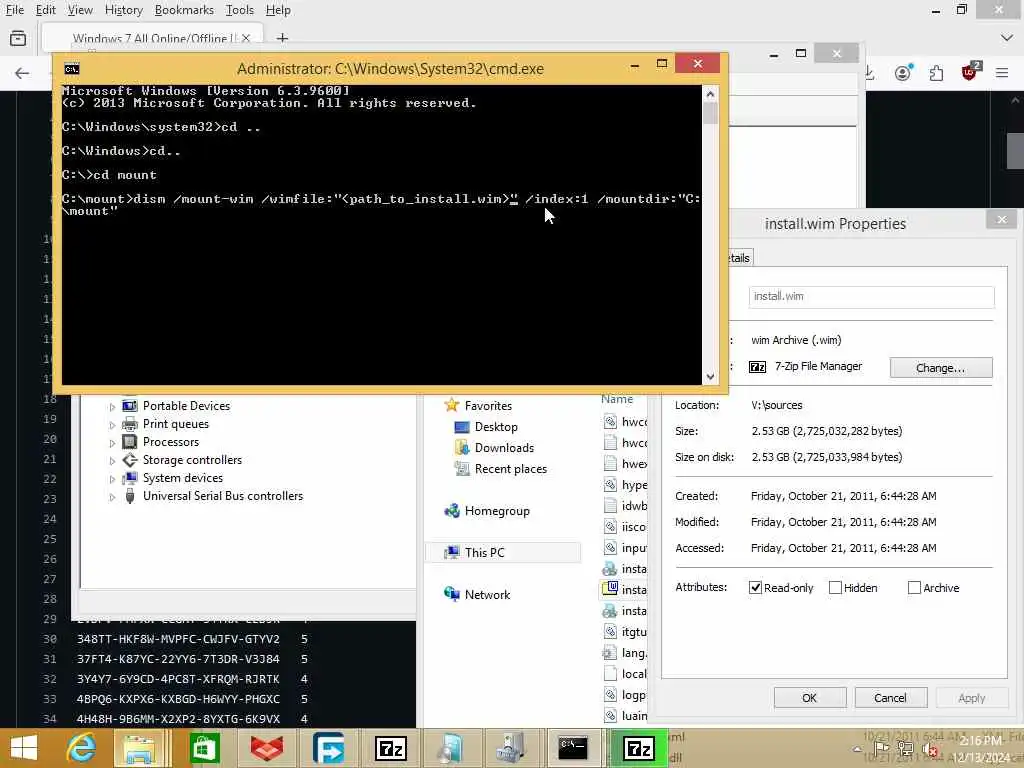
Task: Open Firefox View menu
Action: (x=80, y=10)
